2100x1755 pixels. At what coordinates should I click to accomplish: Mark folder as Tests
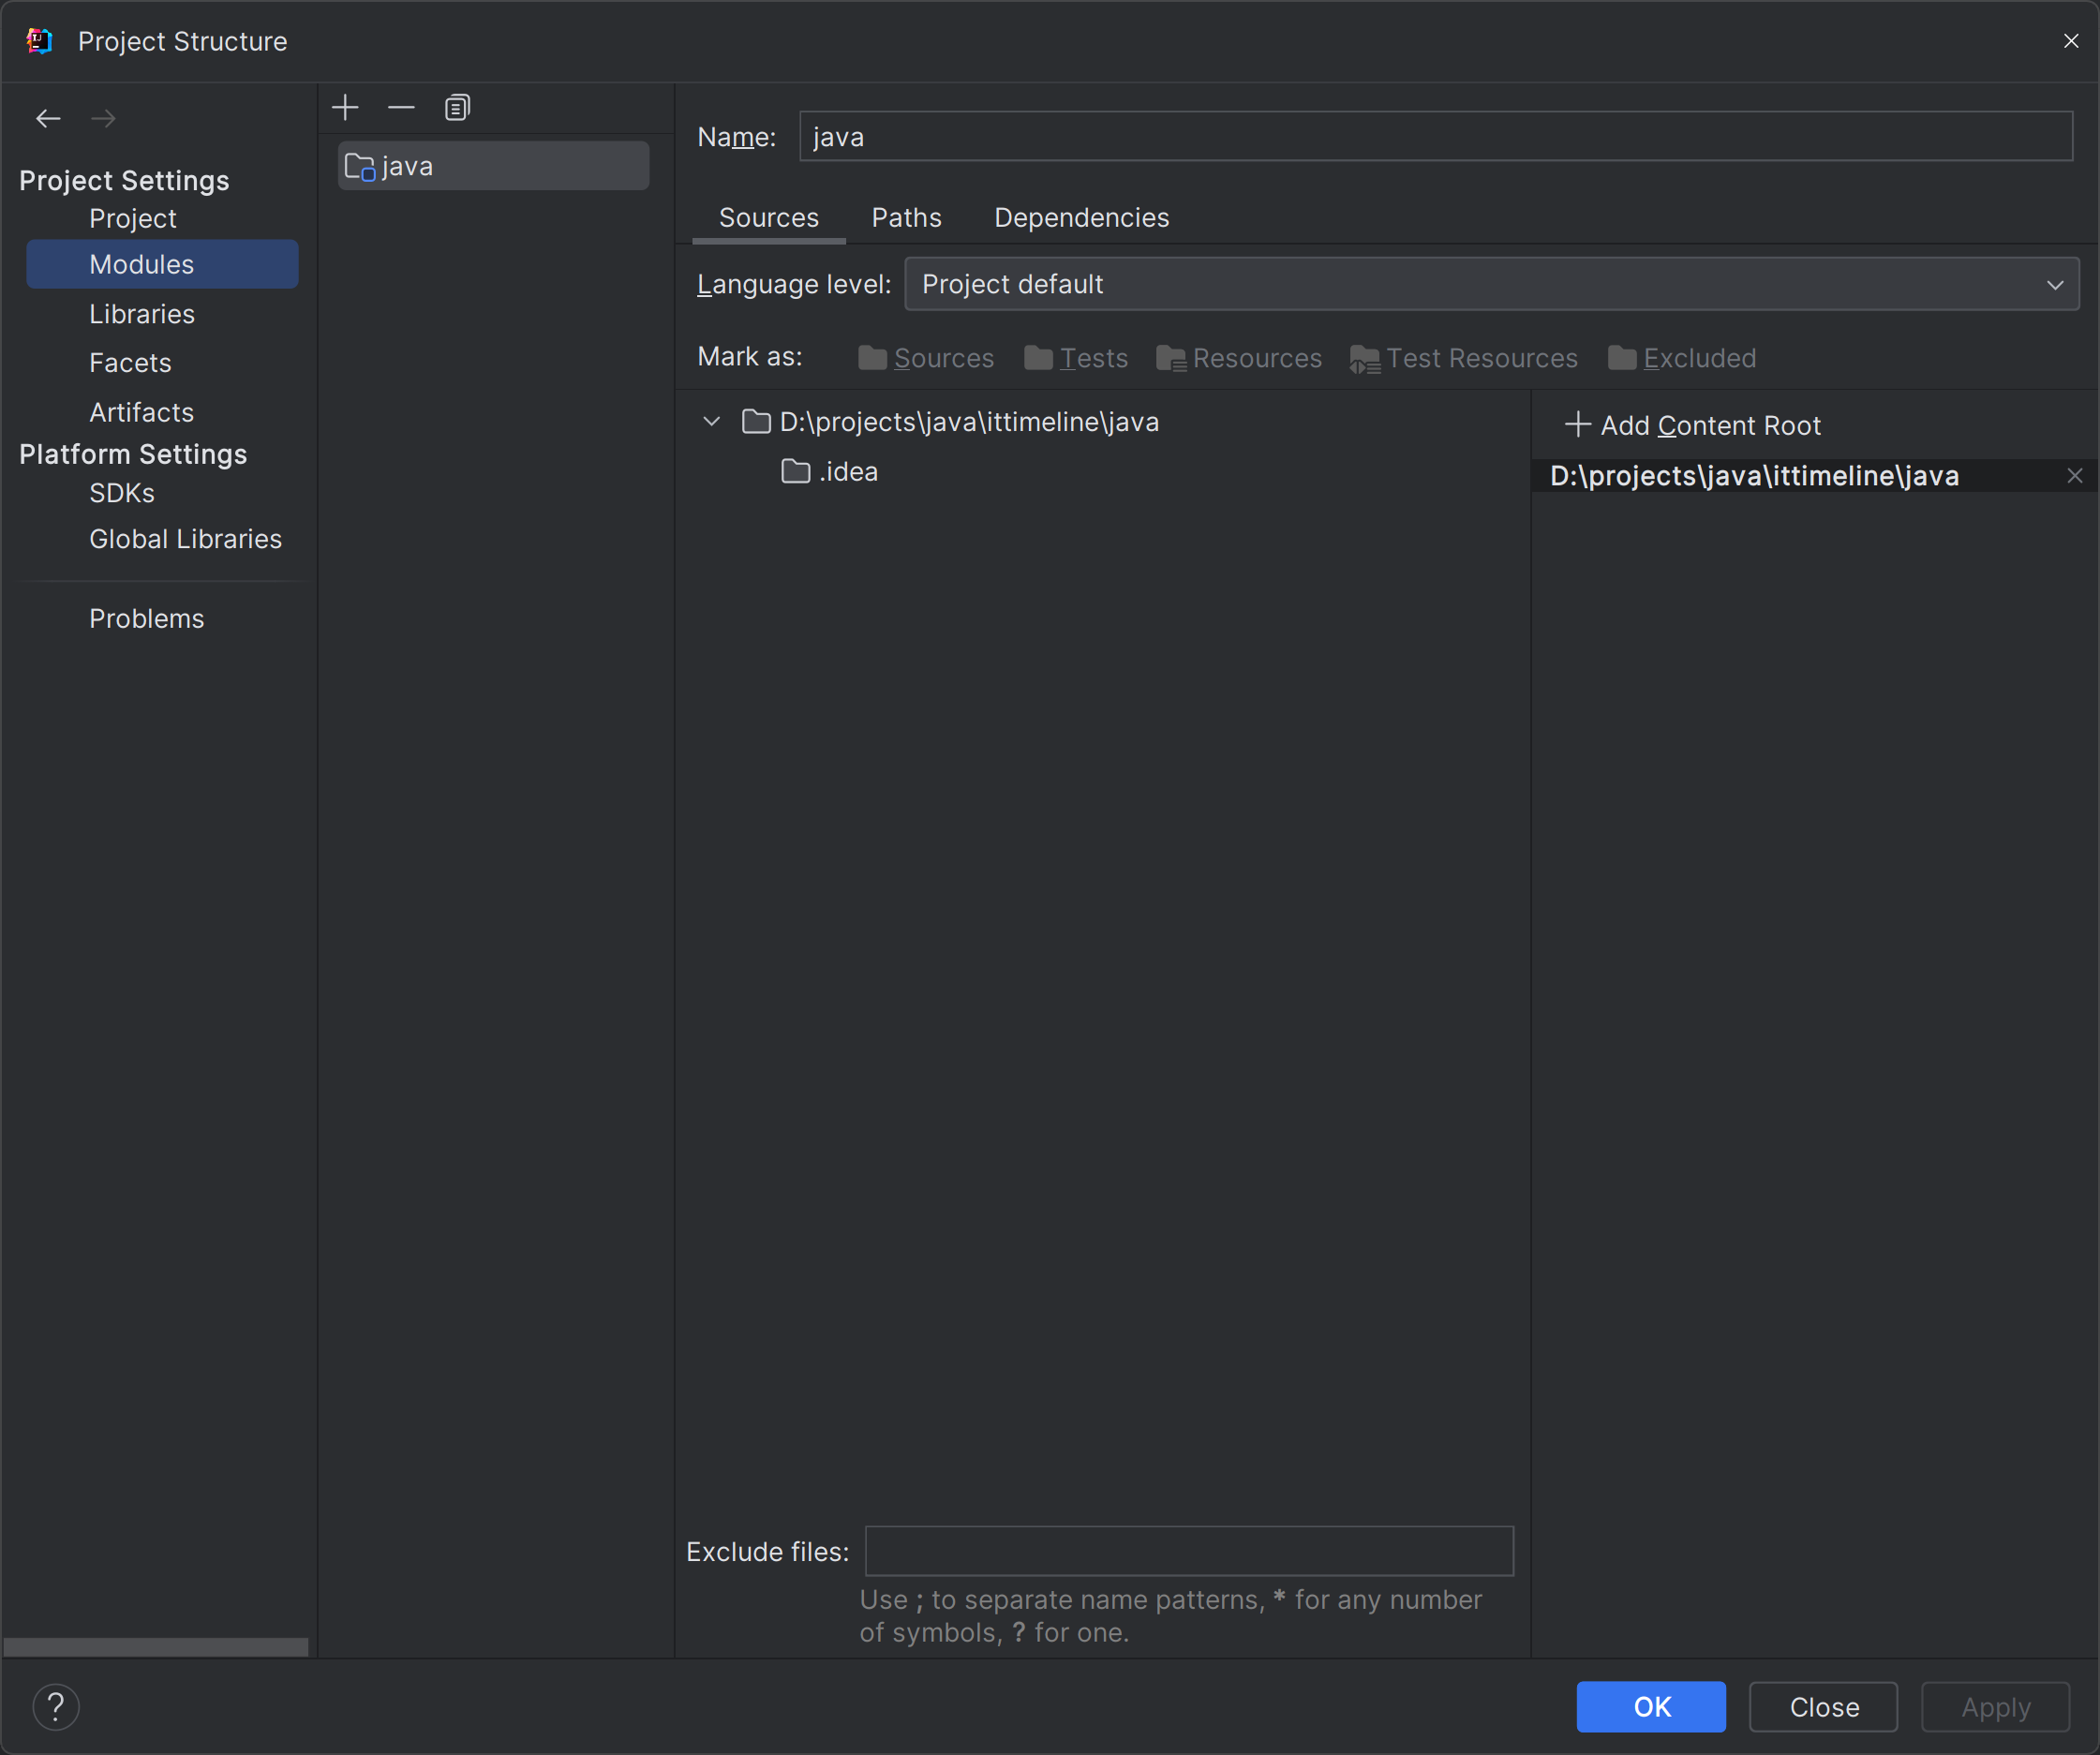coord(1076,358)
